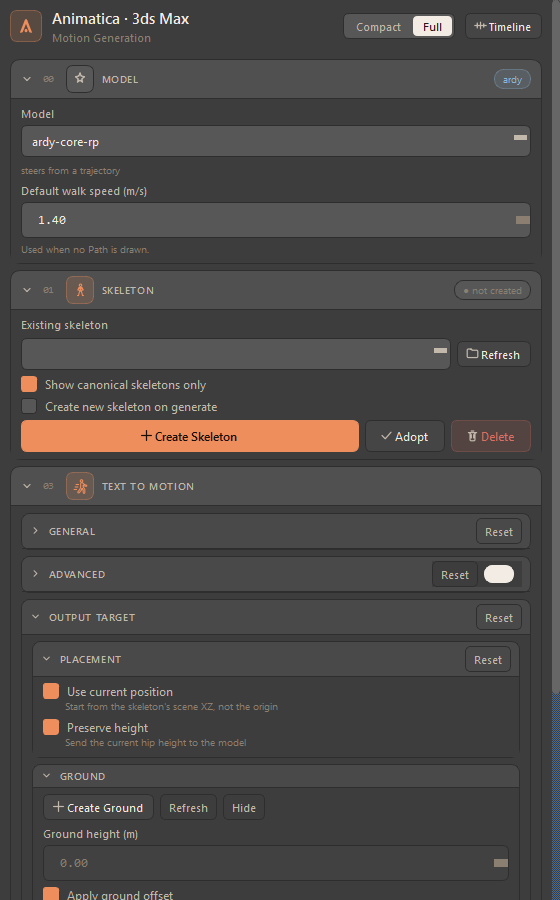Click the "steers from a trajectory" hint
560x900 pixels.
click(x=71, y=170)
